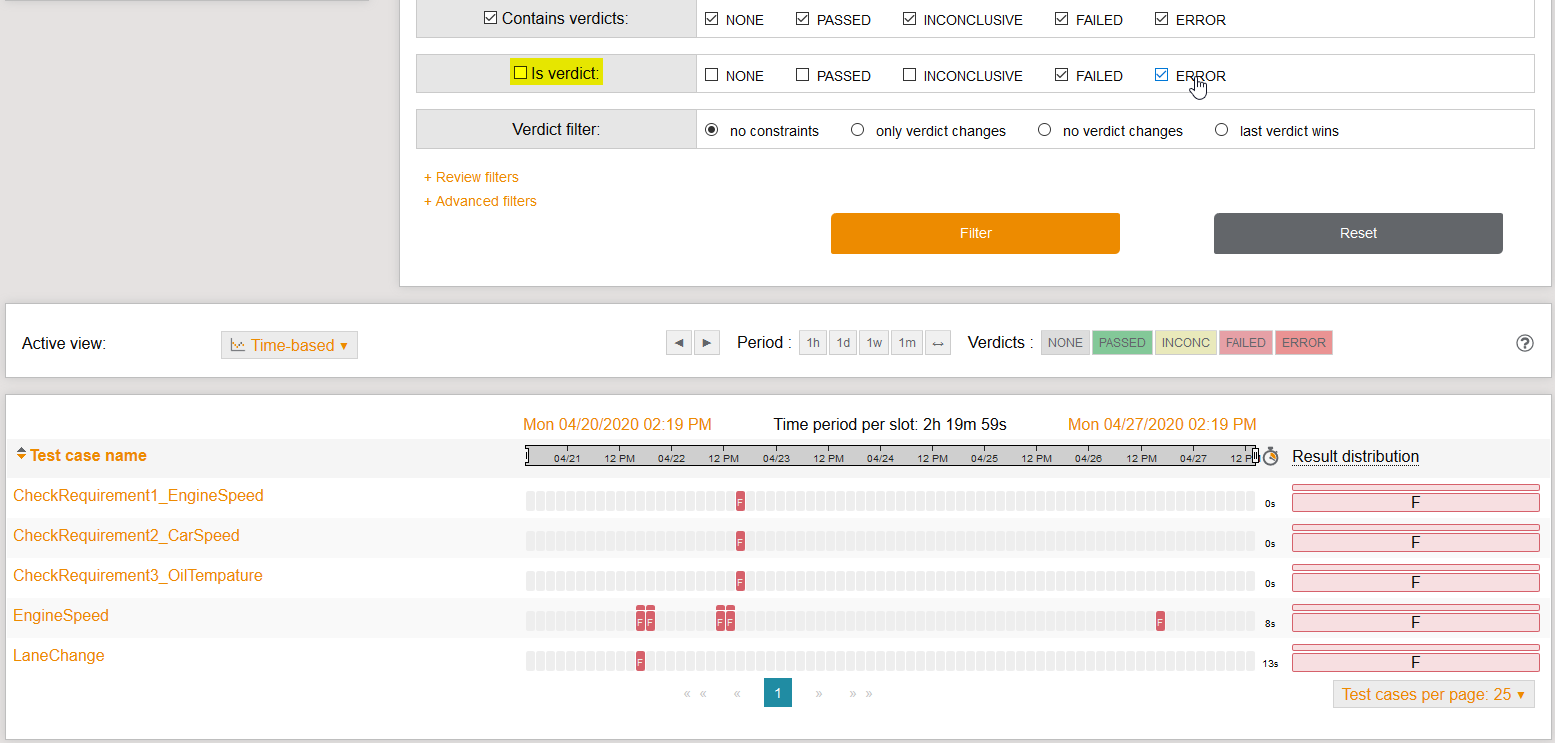
Task: Uncheck ERROR in Is verdict row
Action: (1161, 75)
